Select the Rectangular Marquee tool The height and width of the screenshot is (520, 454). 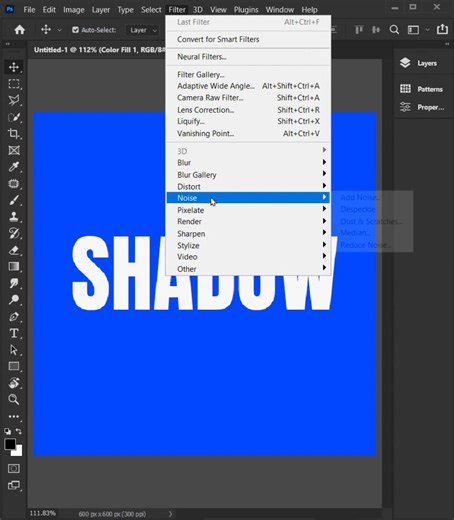[14, 84]
